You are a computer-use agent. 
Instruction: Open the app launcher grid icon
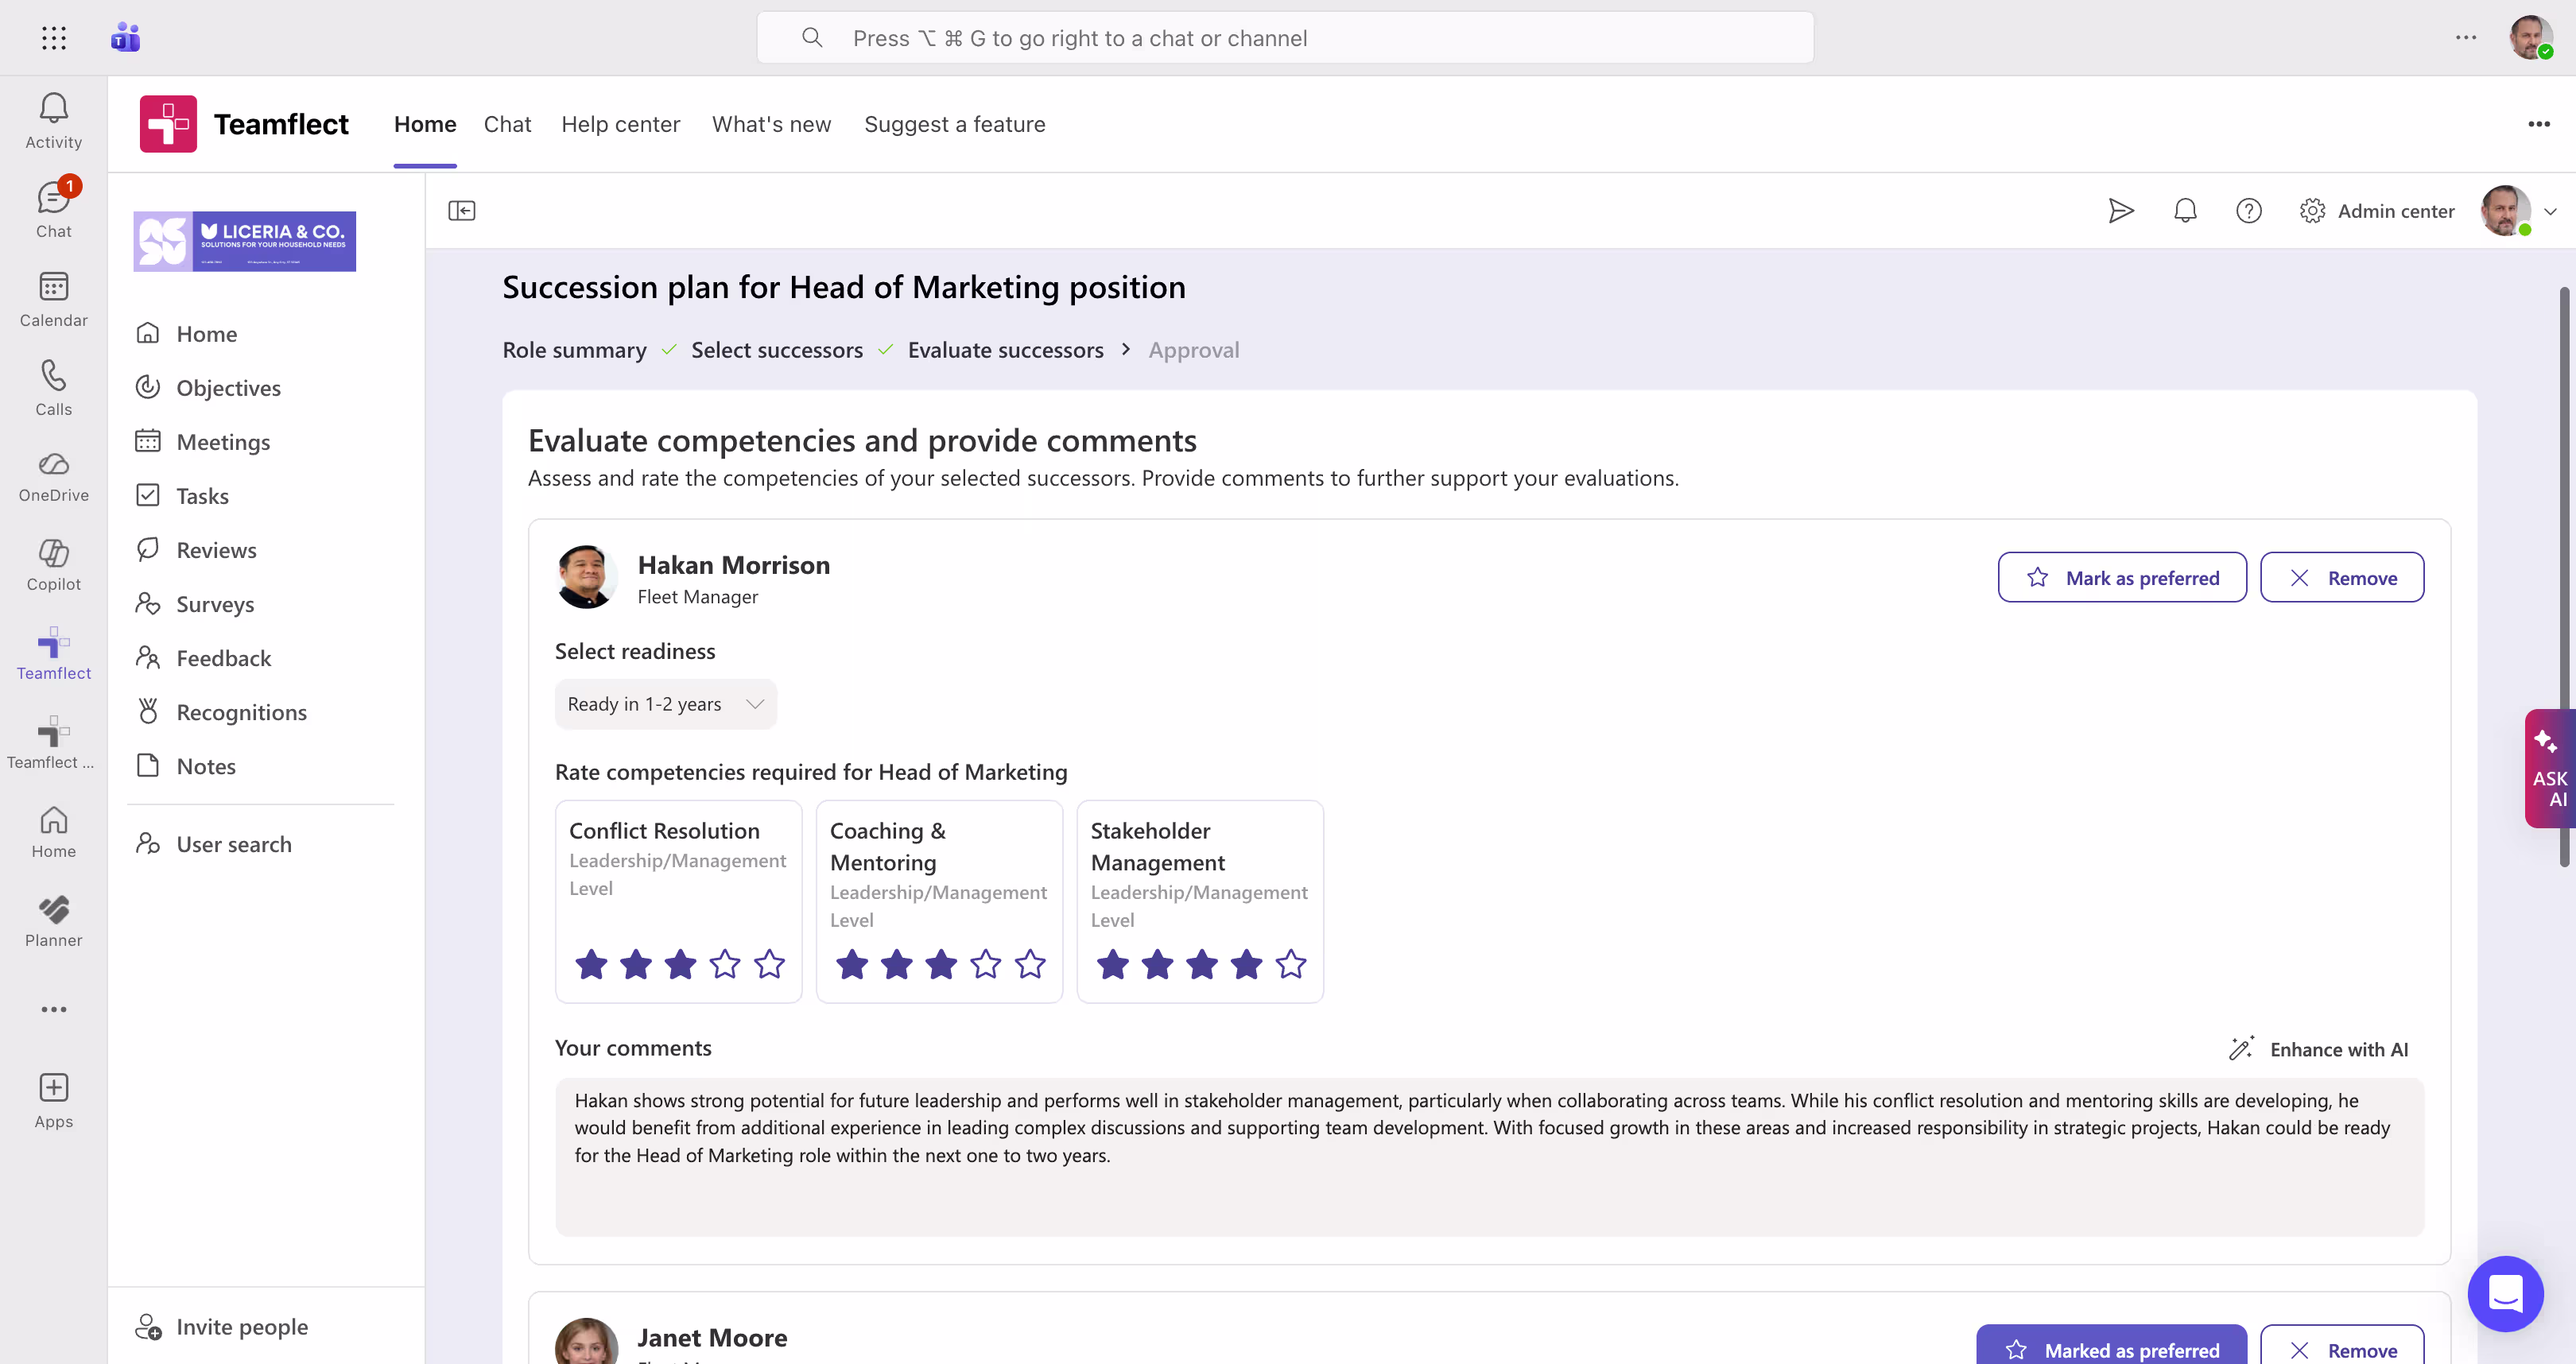[54, 38]
